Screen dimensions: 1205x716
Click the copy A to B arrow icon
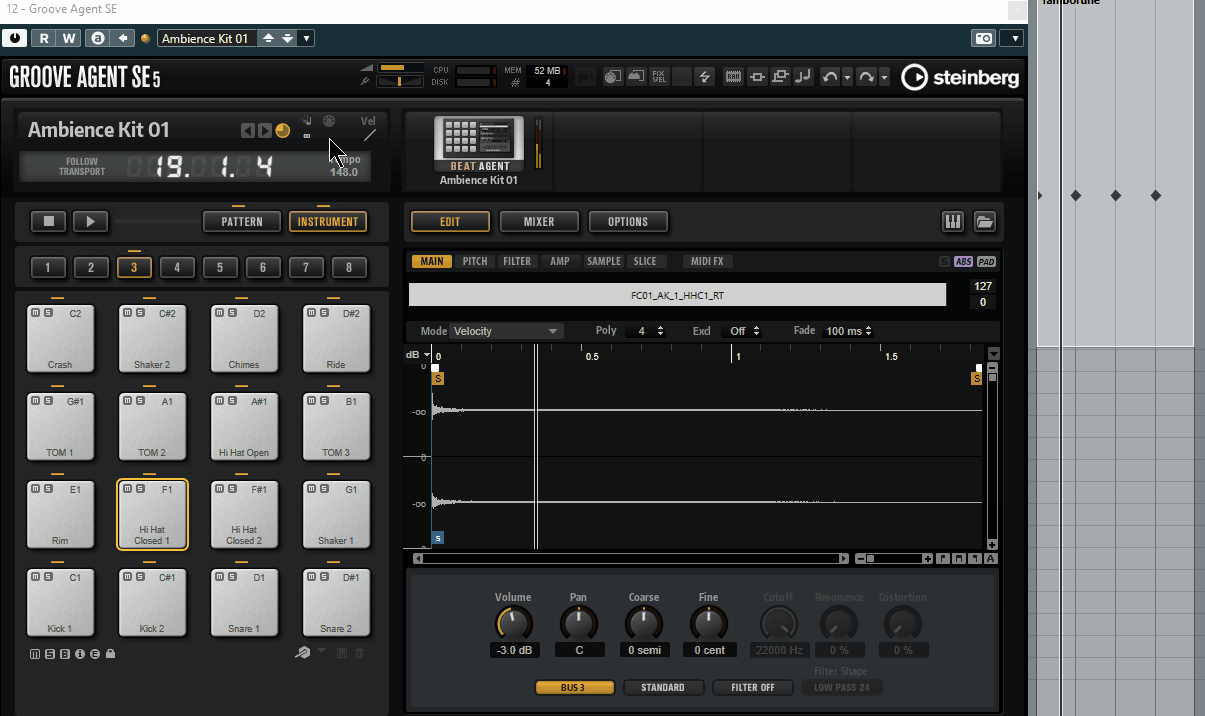(123, 38)
